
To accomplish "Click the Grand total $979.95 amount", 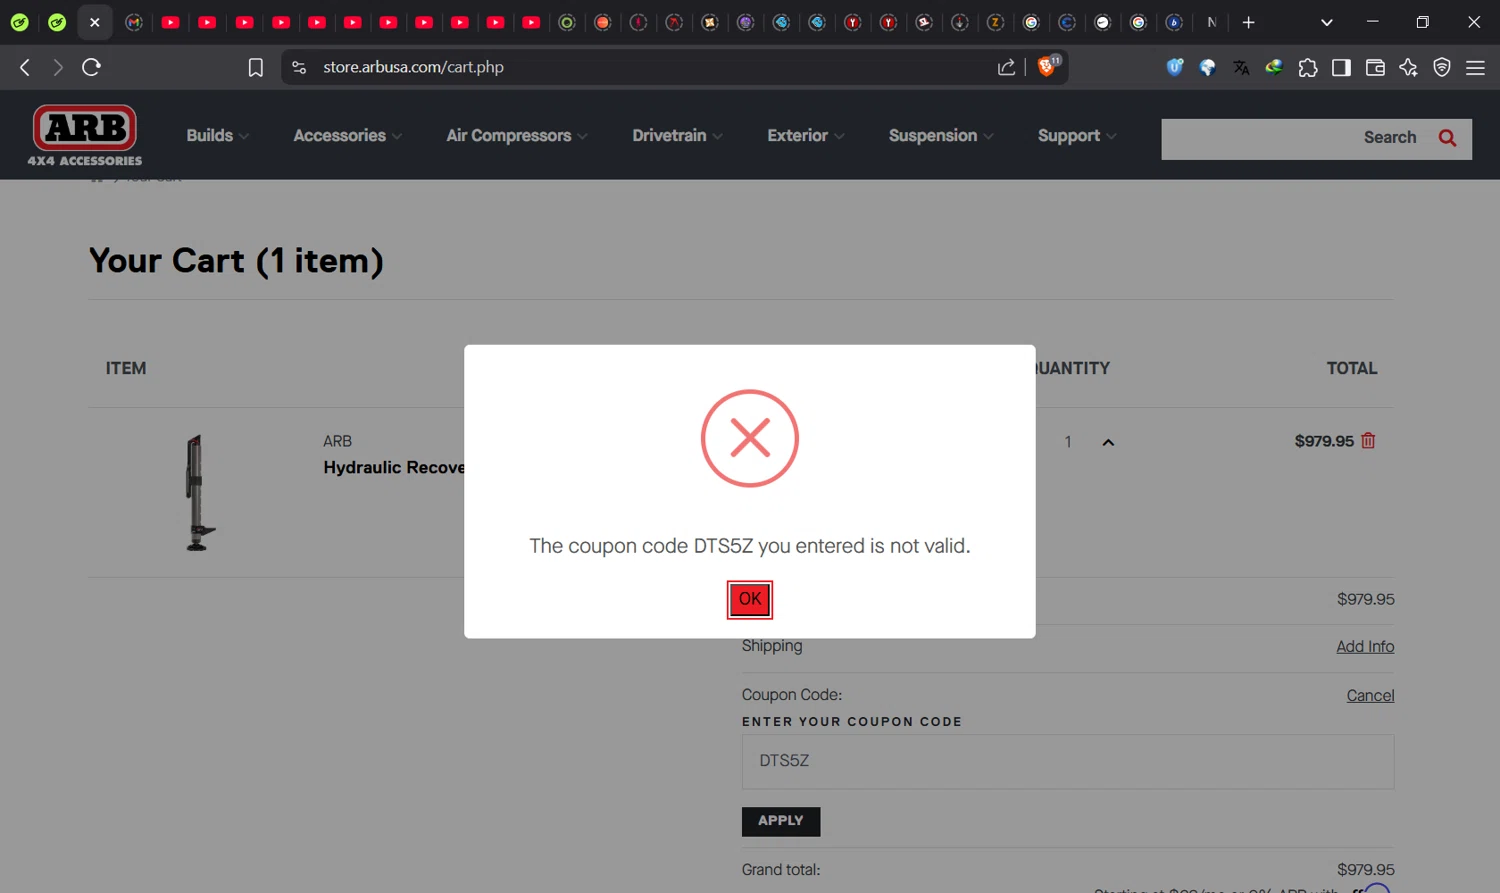I will [x=1365, y=870].
